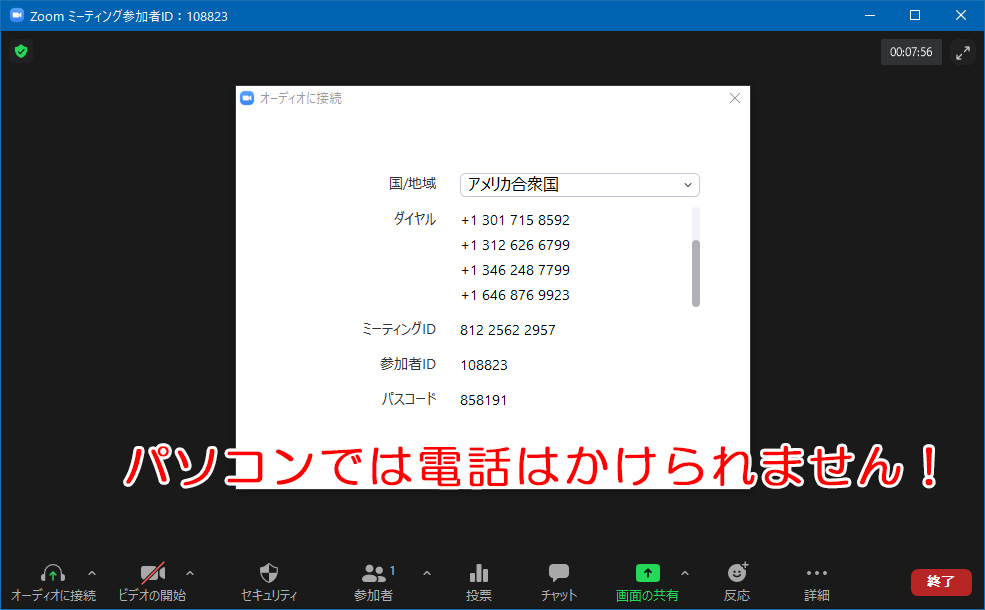Click the dial-in number list scrollbar
985x610 pixels.
click(x=696, y=272)
